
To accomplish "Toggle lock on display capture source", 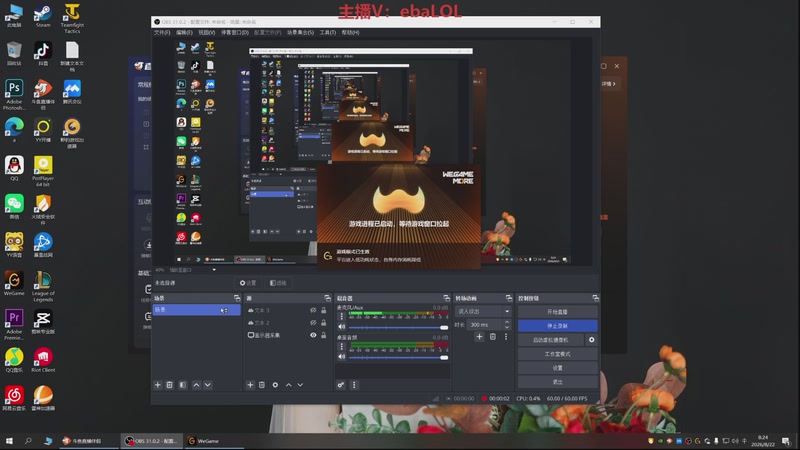I will tap(323, 335).
